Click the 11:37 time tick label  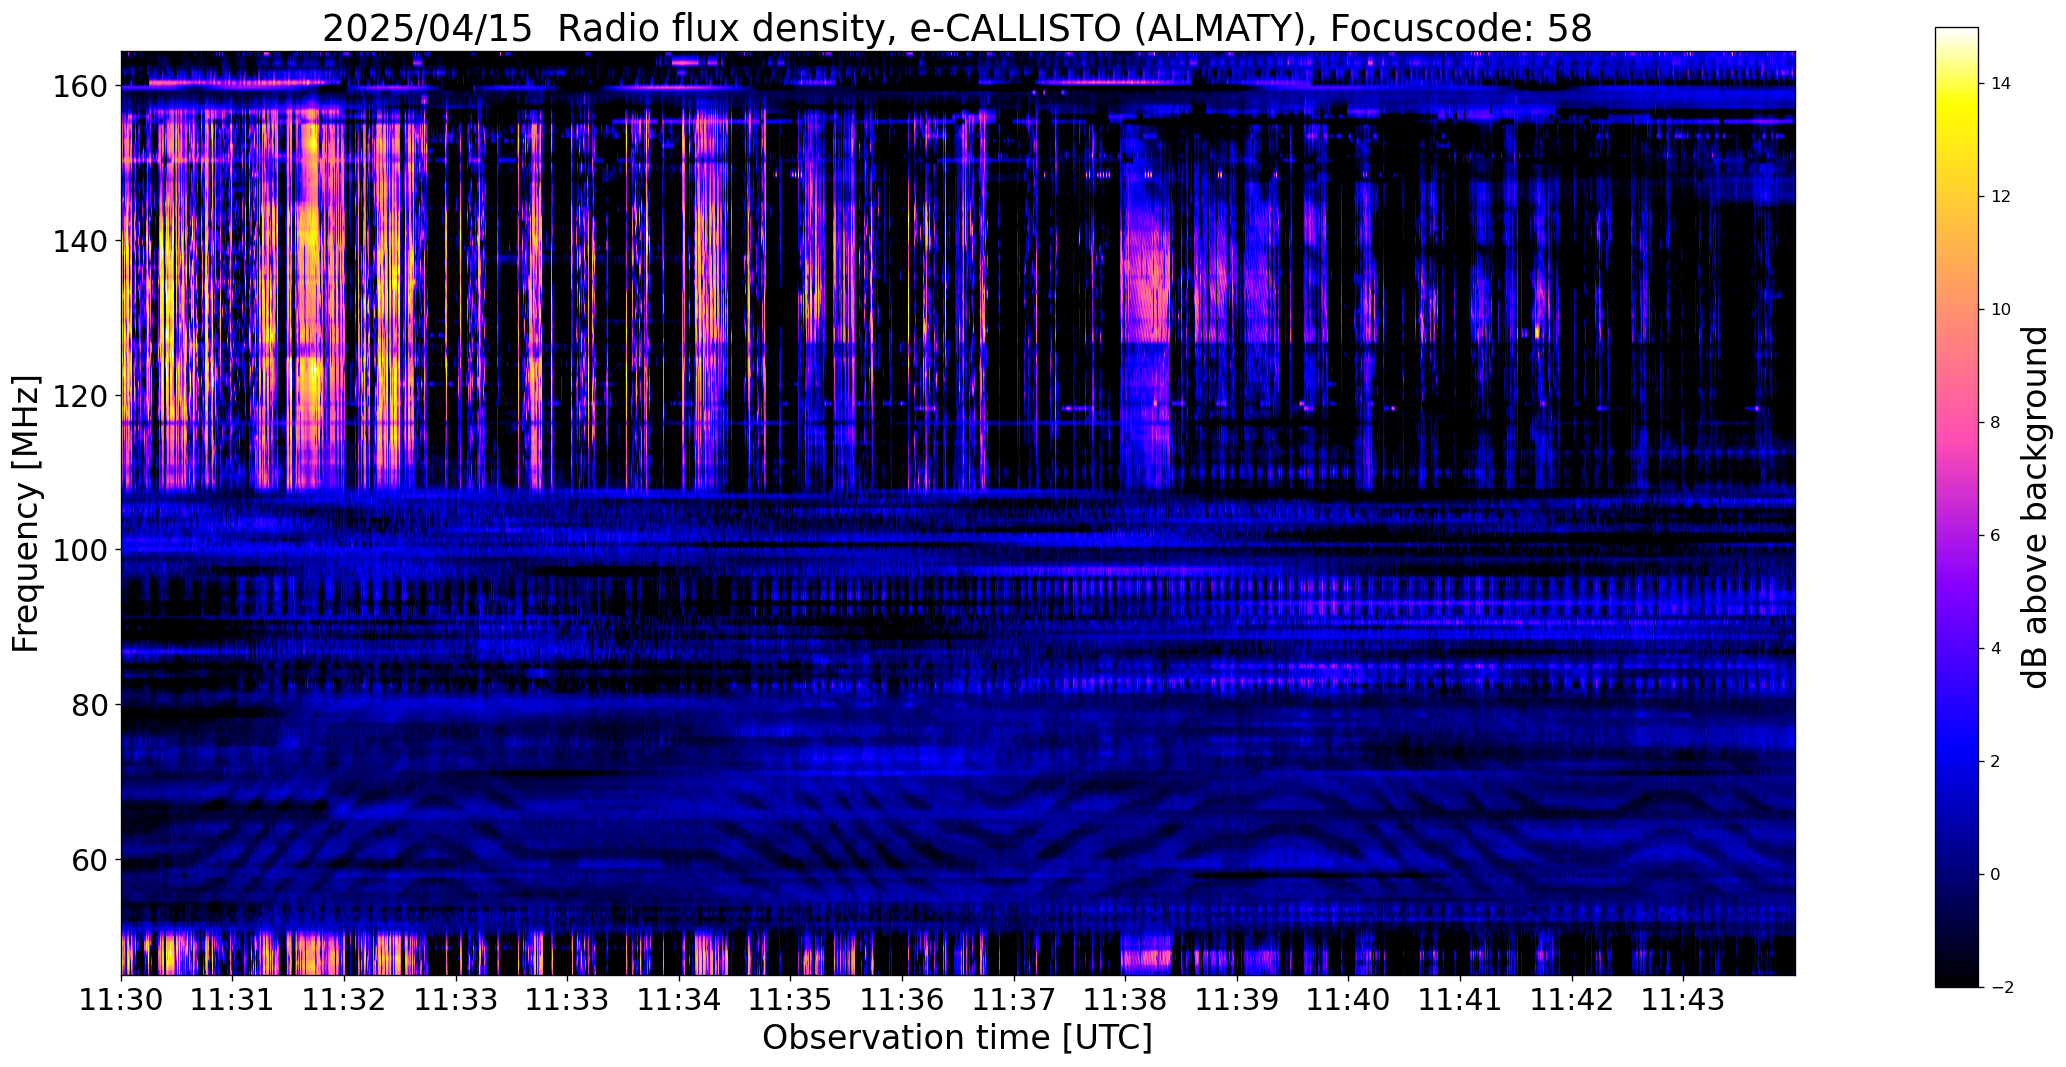point(1014,1000)
